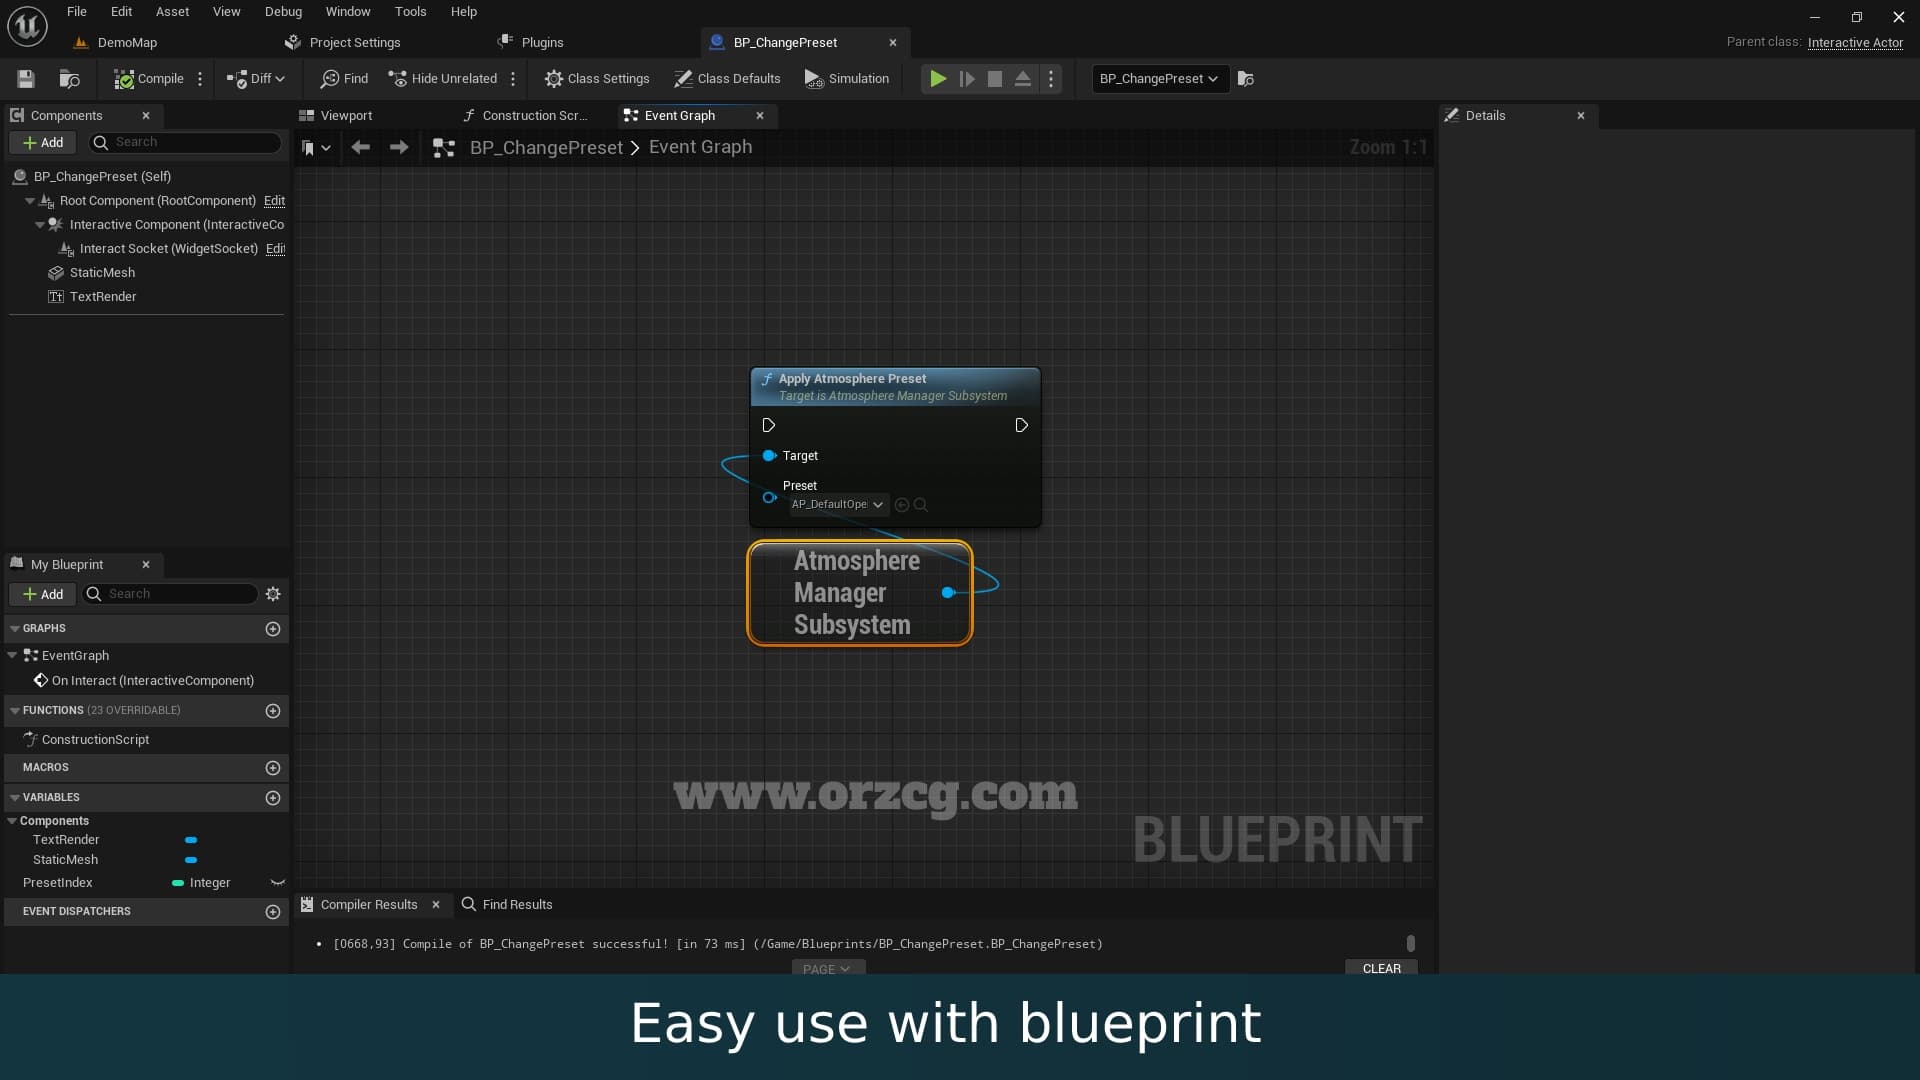Click the Browse to asset icon in toolbar
The width and height of the screenshot is (1920, 1080).
69,79
